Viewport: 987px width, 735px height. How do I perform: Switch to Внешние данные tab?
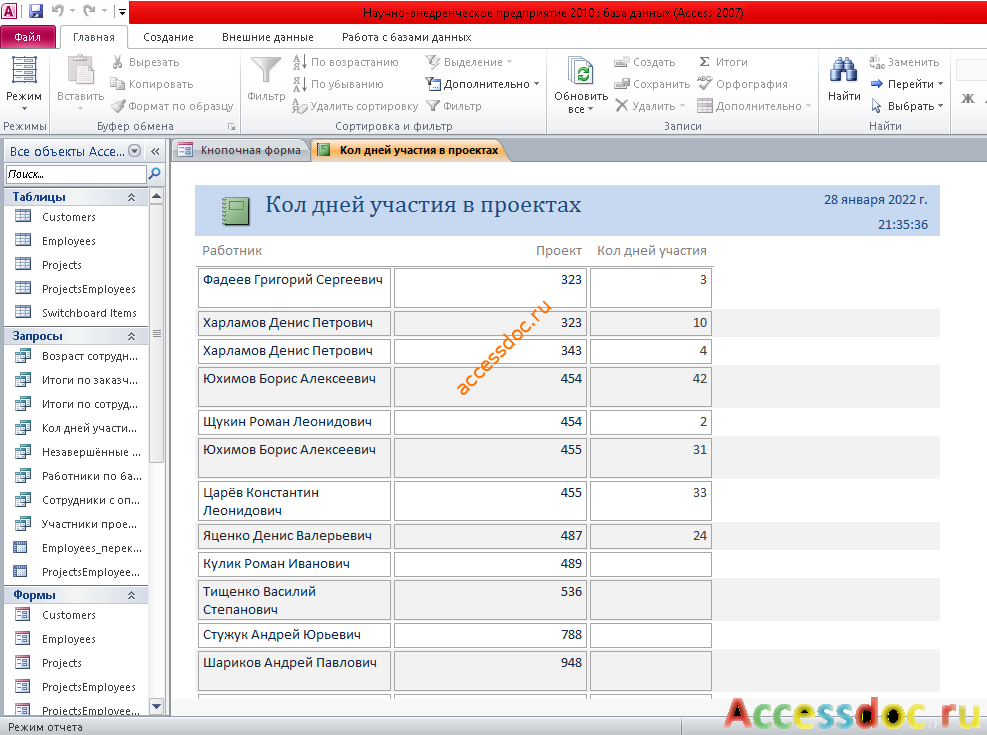(268, 37)
